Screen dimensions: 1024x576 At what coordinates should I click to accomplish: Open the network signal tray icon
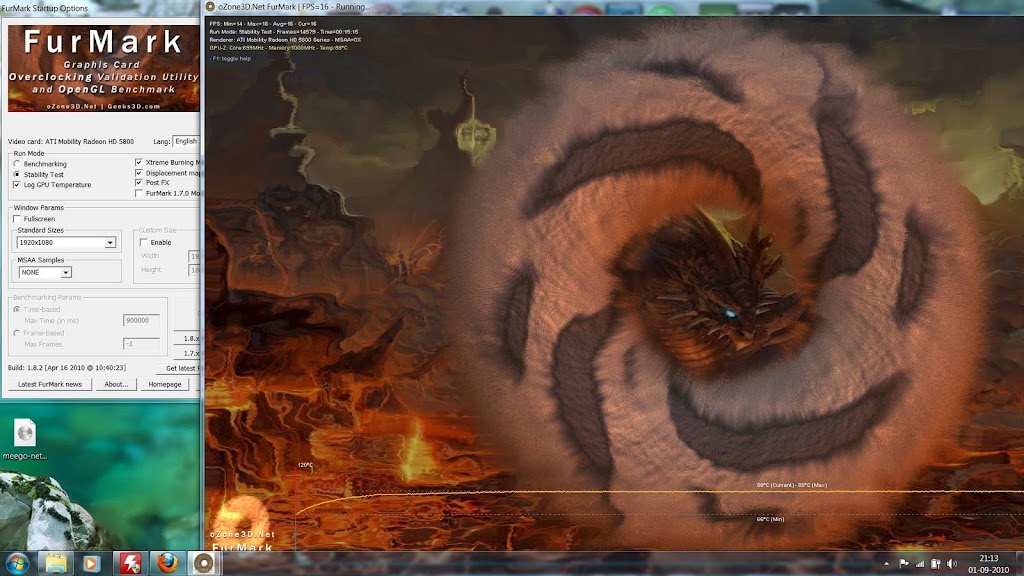(920, 564)
